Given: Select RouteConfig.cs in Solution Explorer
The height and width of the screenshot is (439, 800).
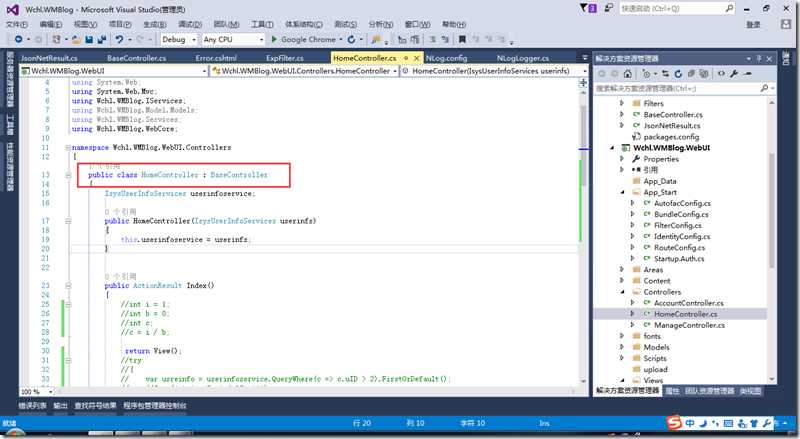Looking at the screenshot, I should pos(679,248).
